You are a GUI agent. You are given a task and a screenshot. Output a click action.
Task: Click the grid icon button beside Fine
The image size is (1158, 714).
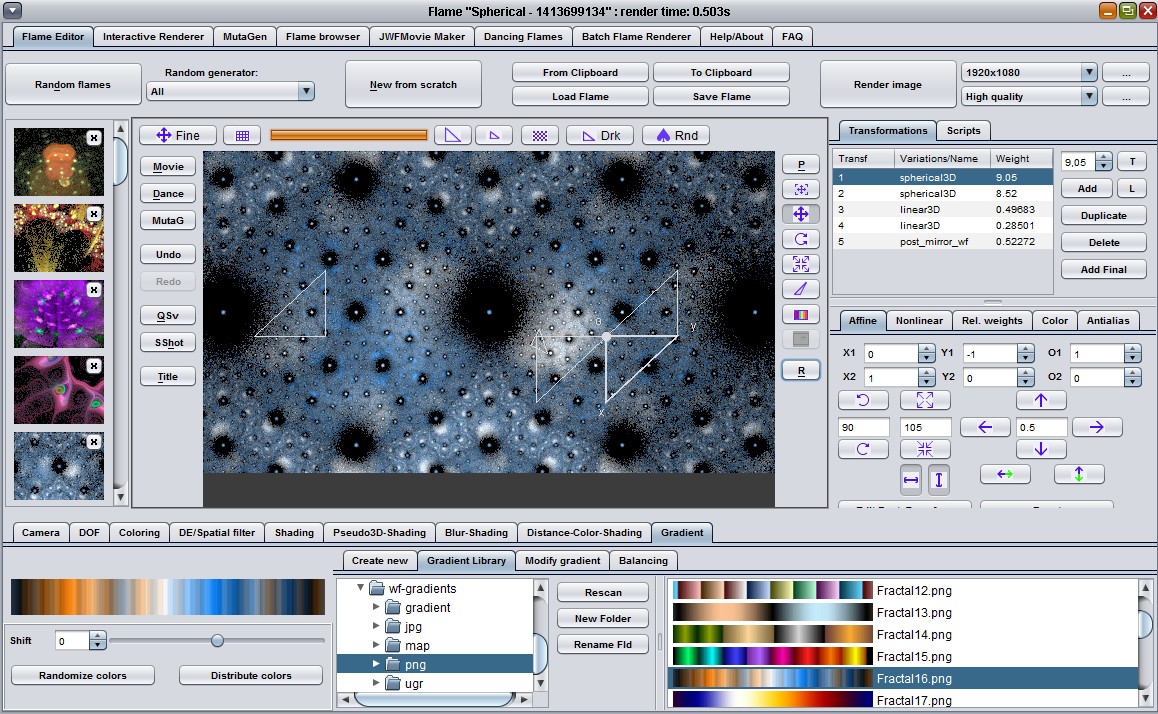point(242,135)
